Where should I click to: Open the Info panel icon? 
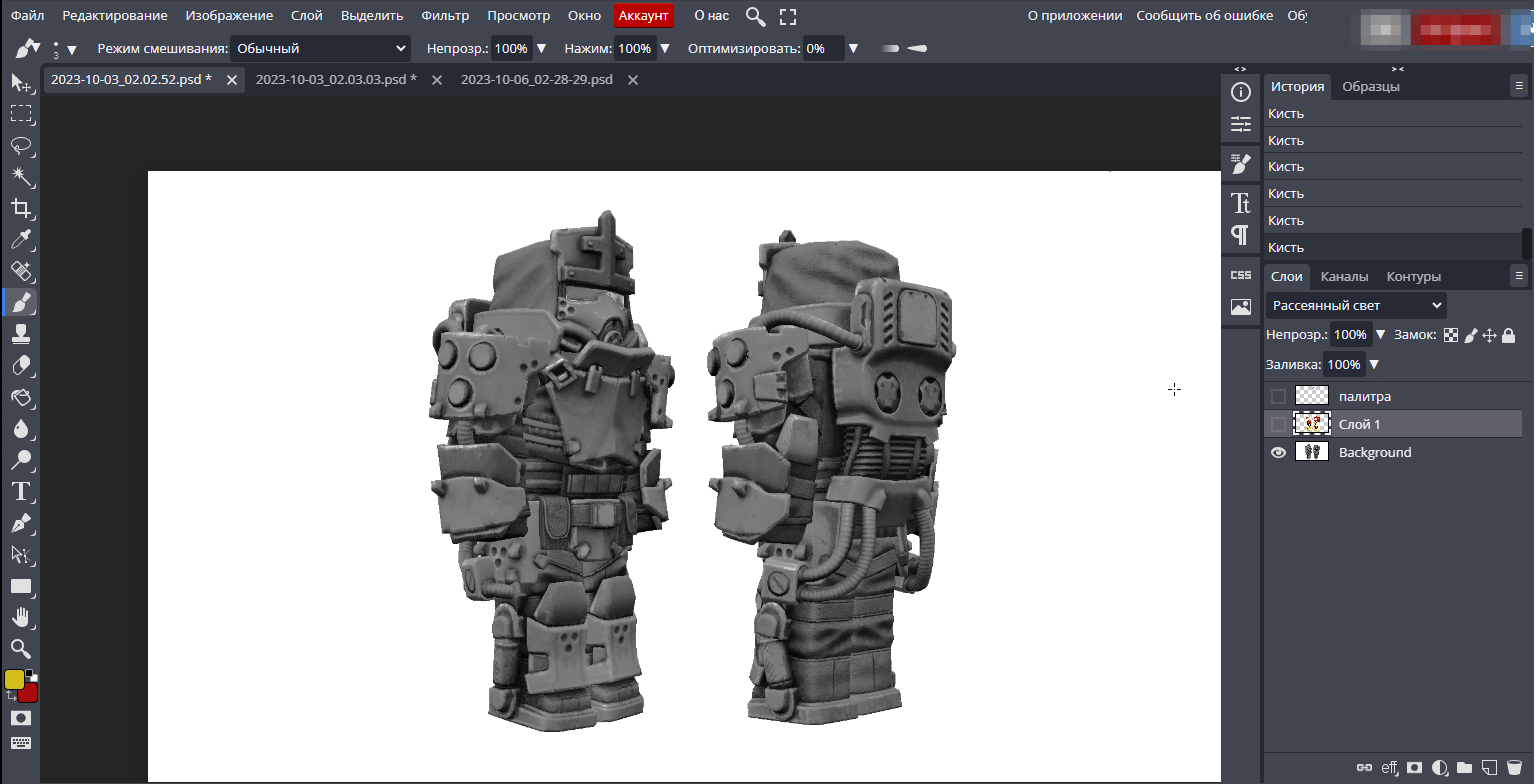click(1241, 92)
